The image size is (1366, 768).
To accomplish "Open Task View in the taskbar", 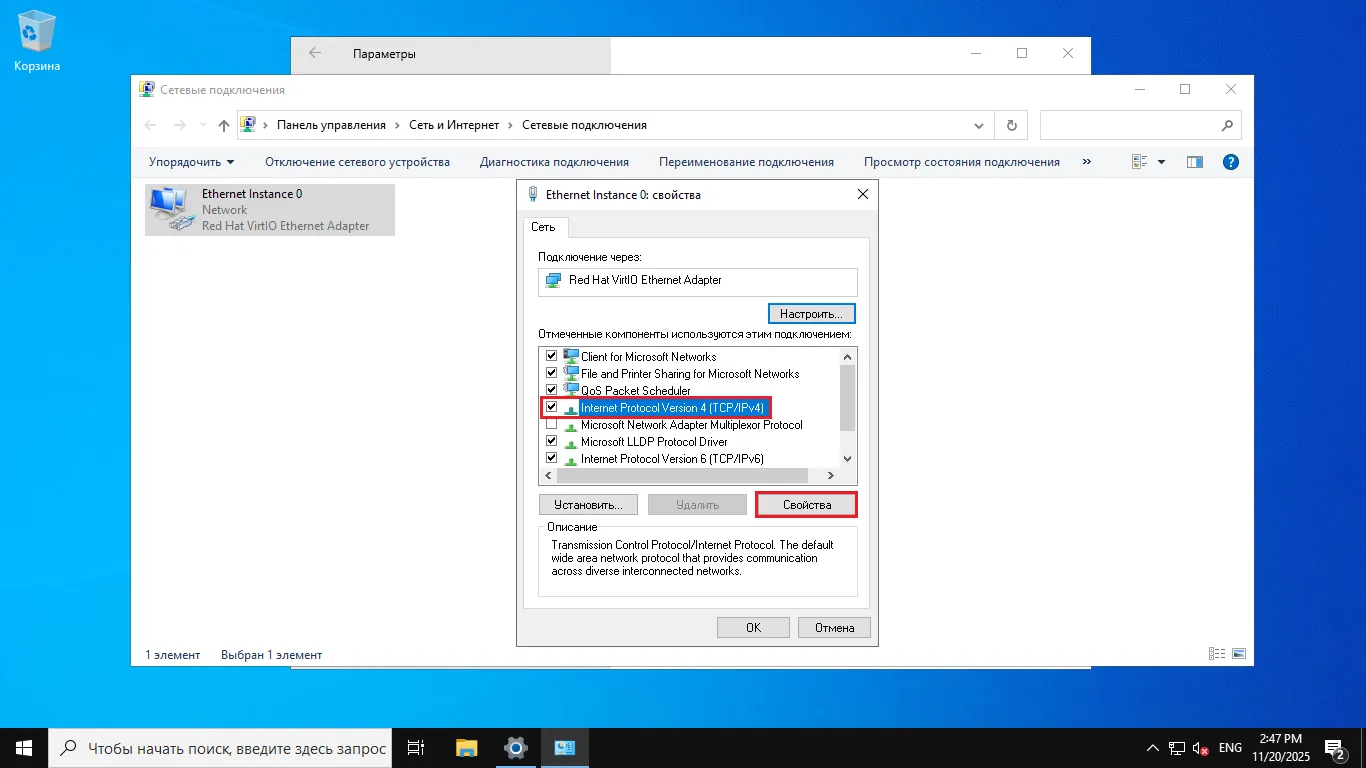I will point(417,747).
